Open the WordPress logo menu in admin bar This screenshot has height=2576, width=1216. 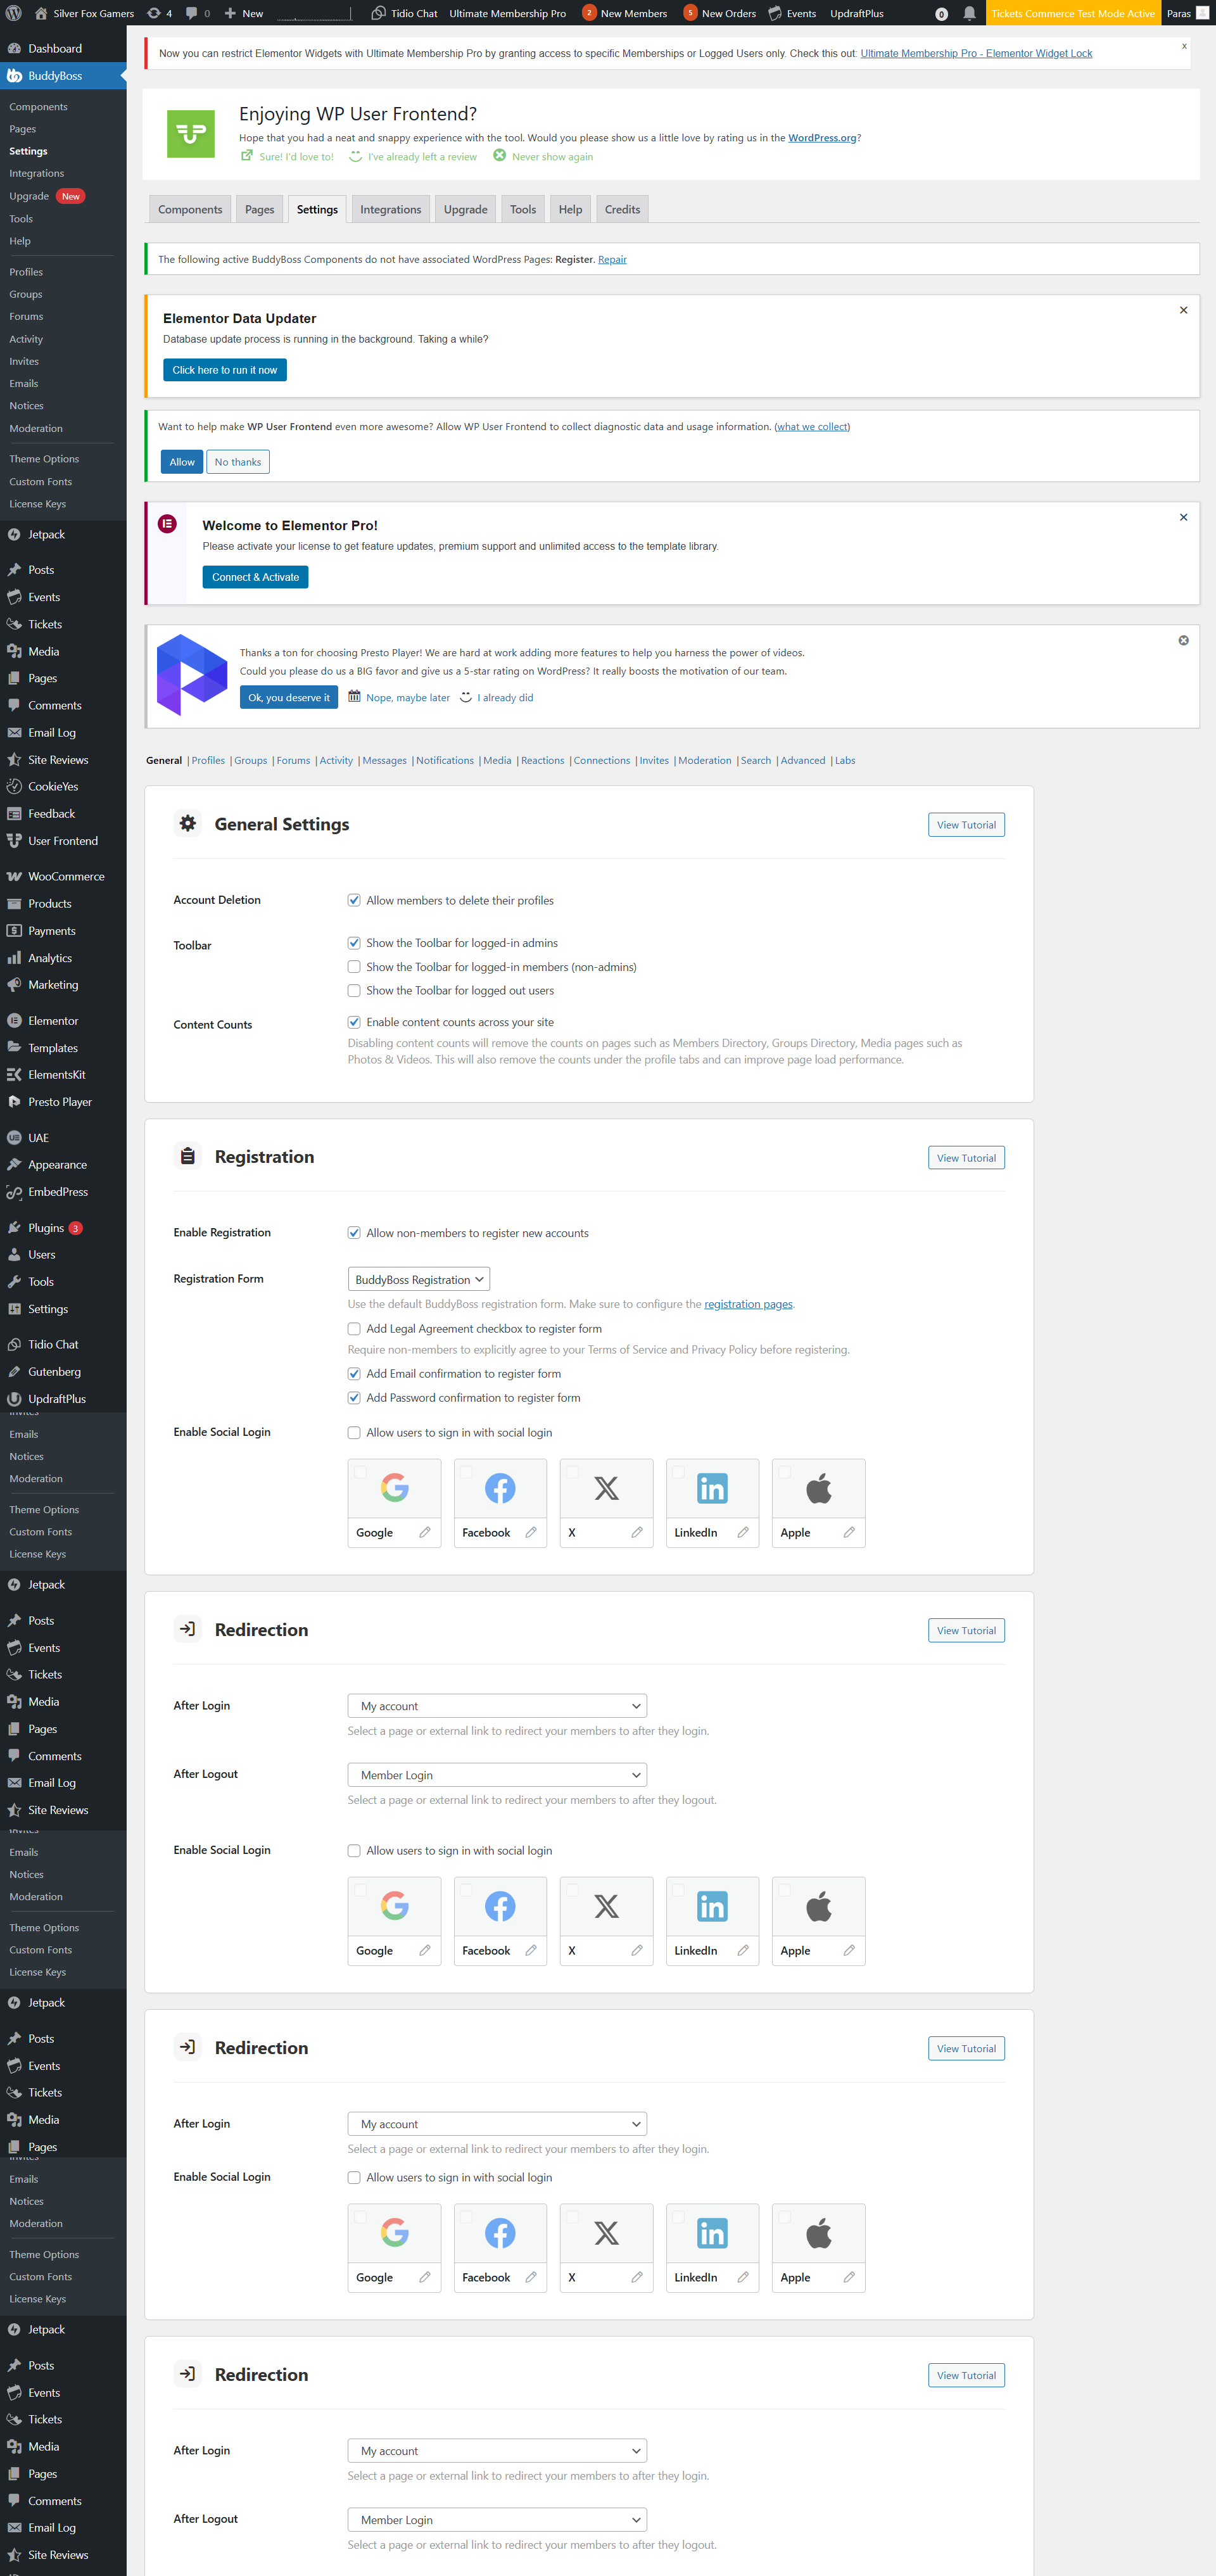(x=14, y=13)
